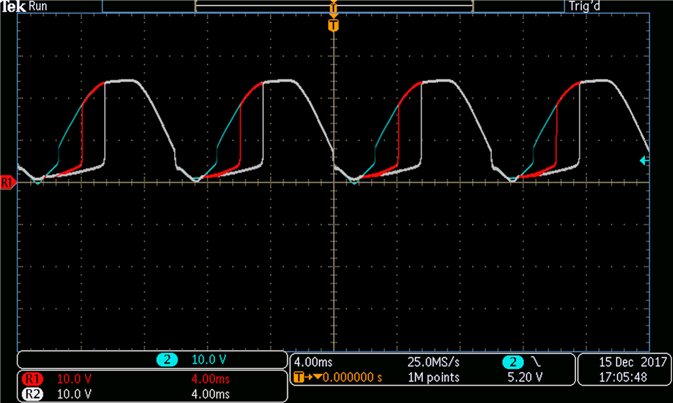Click the 5.20 V trigger level readout

point(525,377)
